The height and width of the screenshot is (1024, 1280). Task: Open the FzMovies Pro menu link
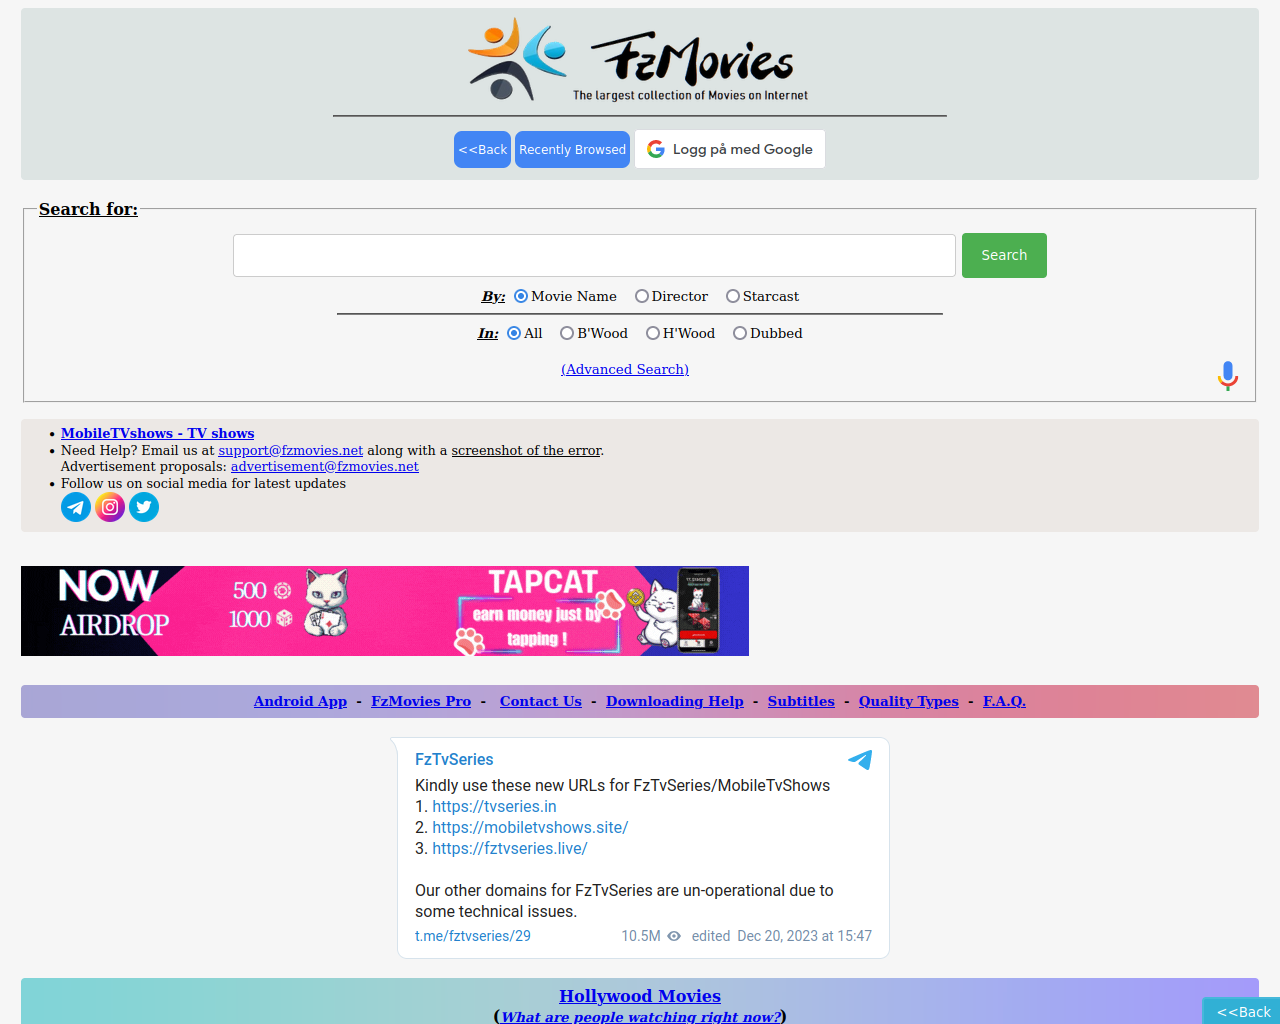point(421,701)
